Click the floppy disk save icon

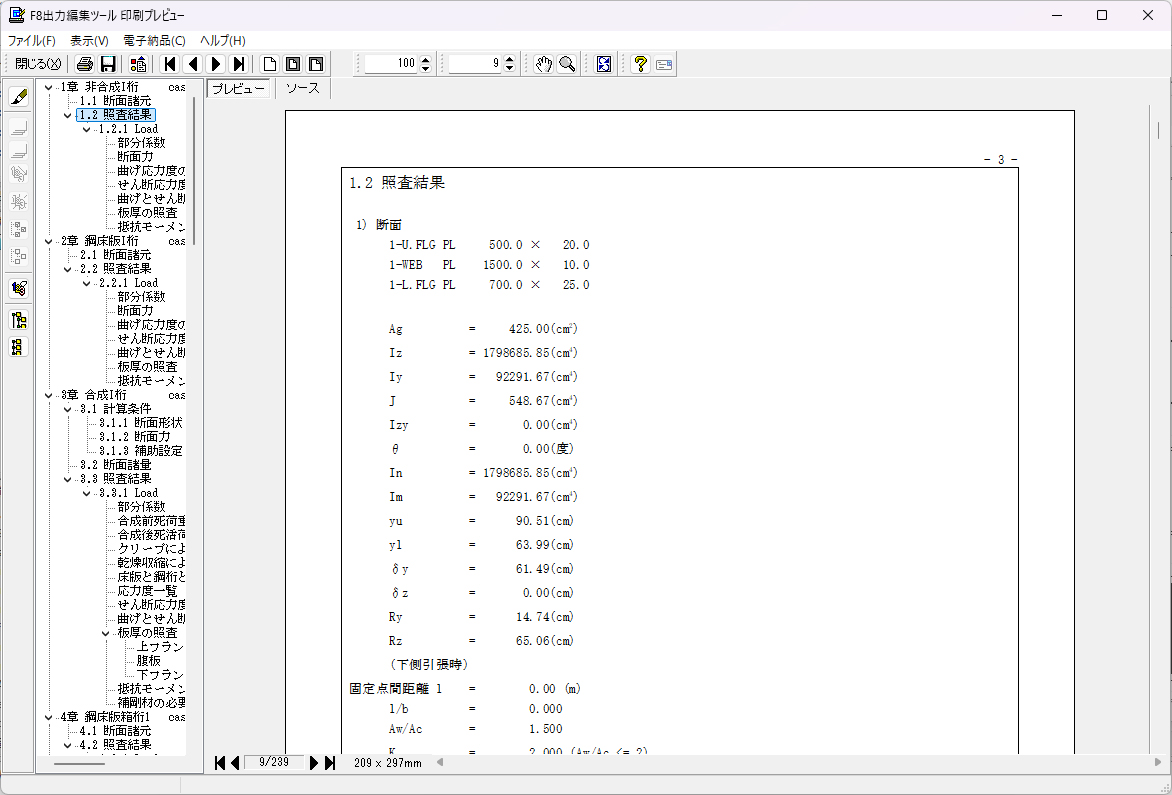coord(108,64)
